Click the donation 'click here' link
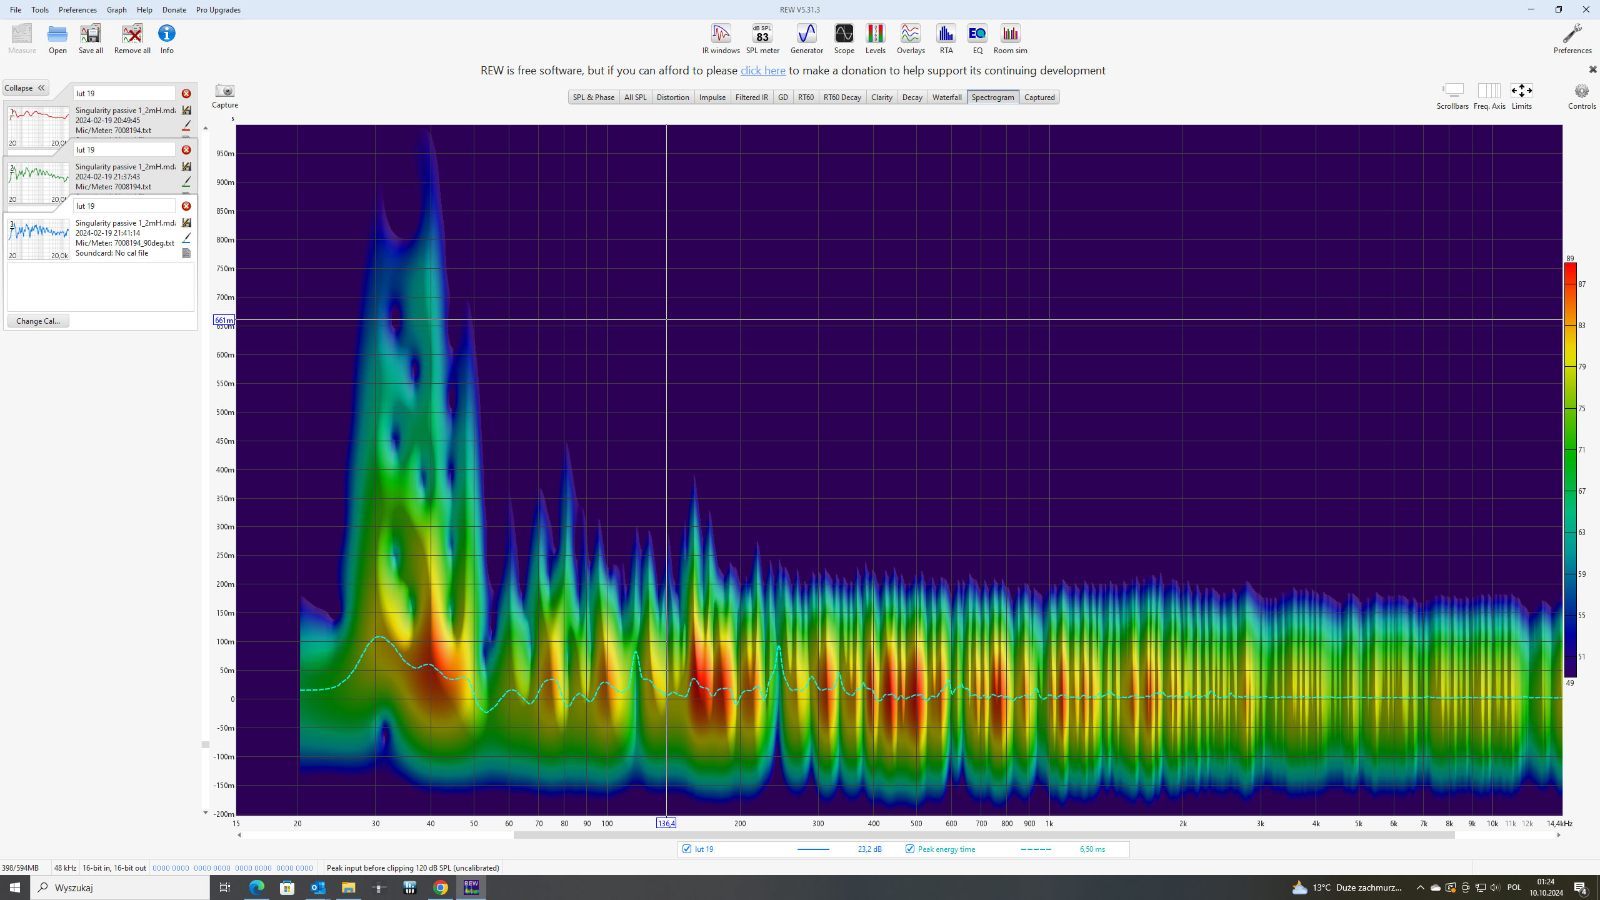Screen dimensions: 1600x900 (x=763, y=71)
